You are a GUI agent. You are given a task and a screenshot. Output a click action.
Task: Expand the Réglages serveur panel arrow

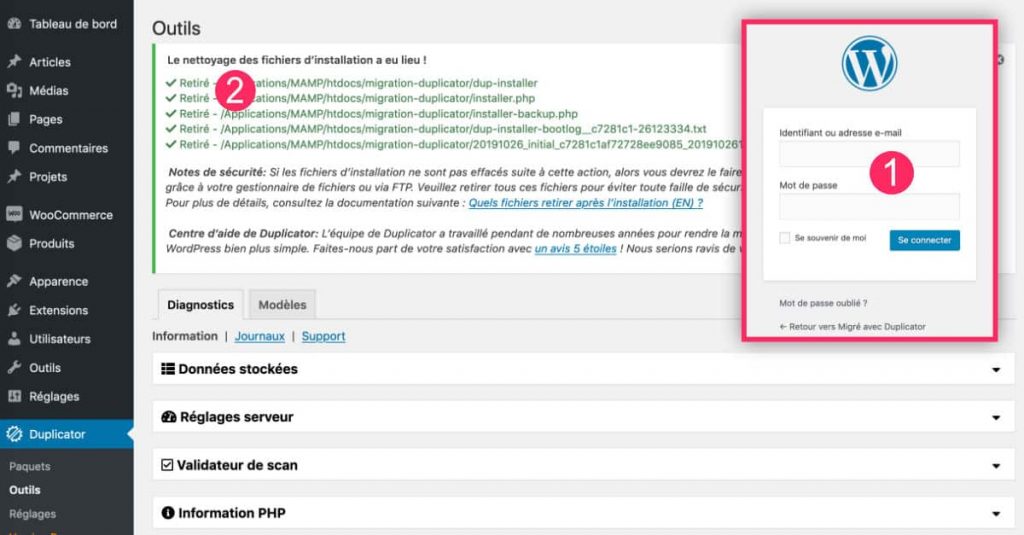tap(996, 417)
